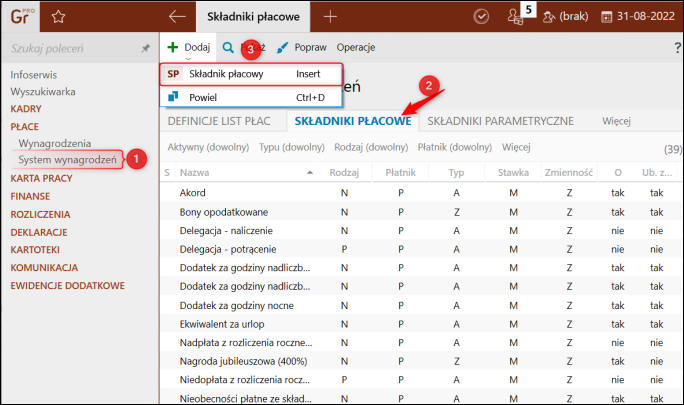Open Wynagrodzenia under PŁACE

55,143
